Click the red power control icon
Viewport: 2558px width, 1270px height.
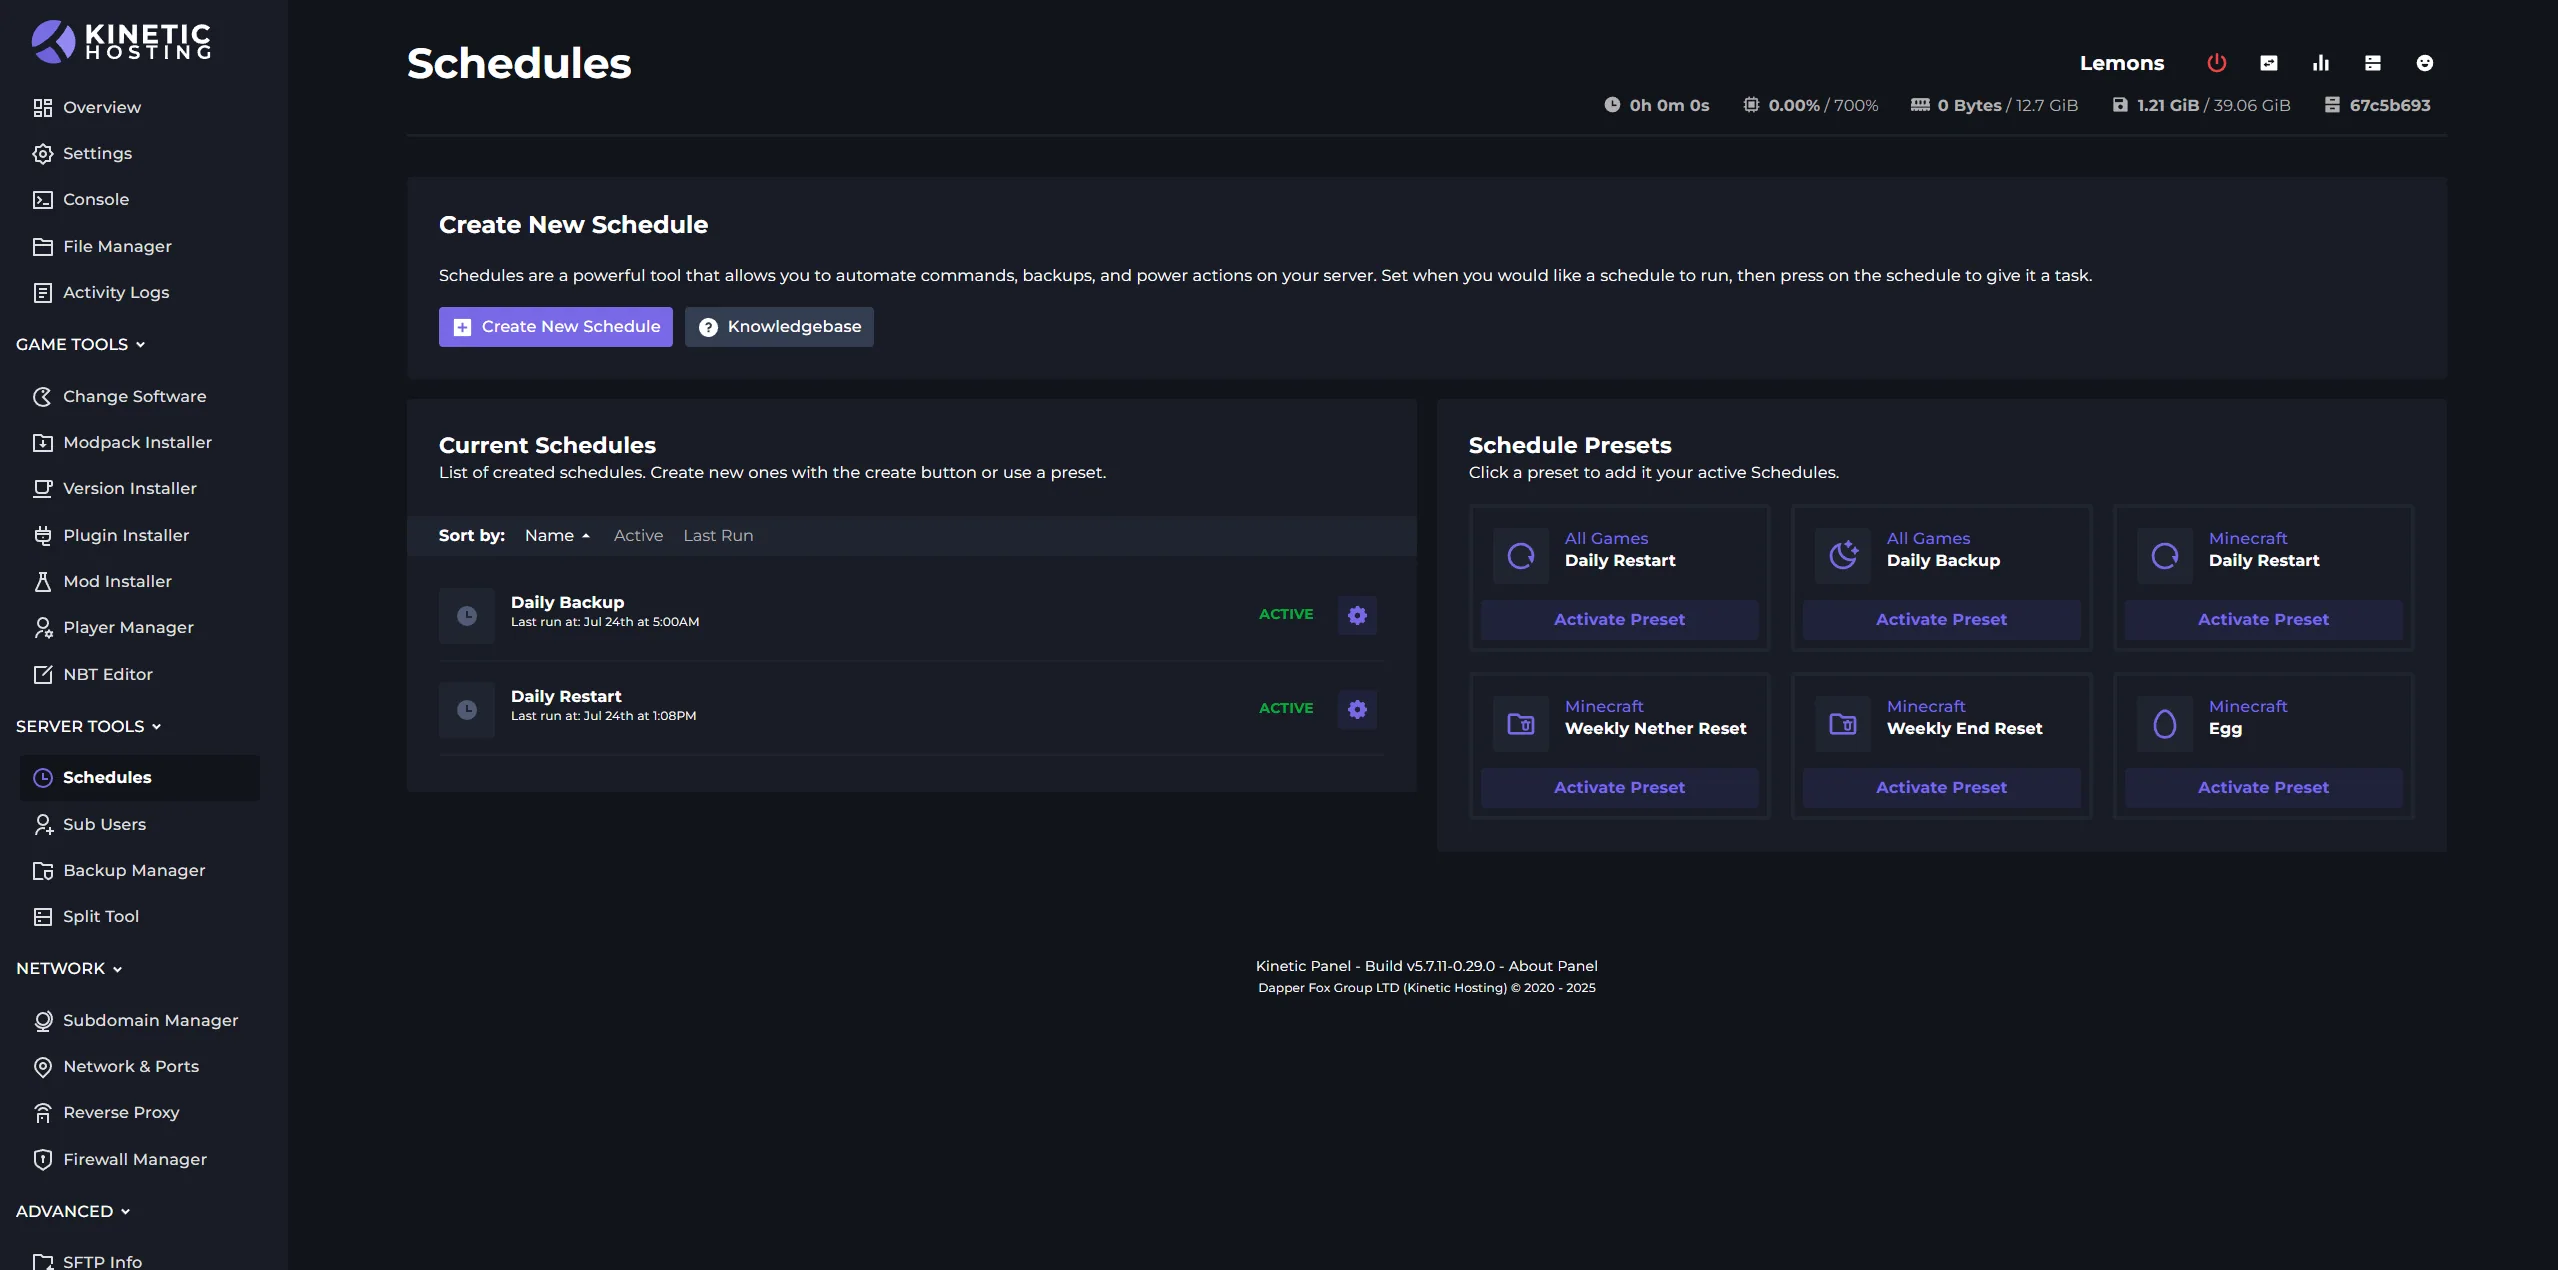pos(2215,62)
